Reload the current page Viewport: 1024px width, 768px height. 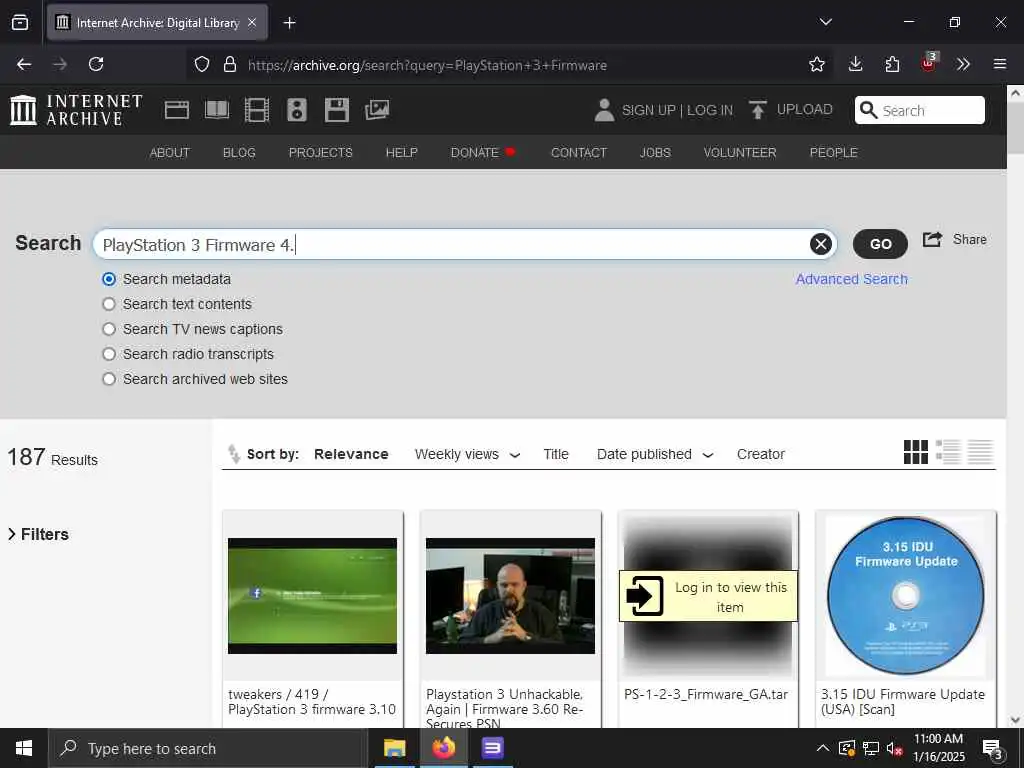click(96, 64)
